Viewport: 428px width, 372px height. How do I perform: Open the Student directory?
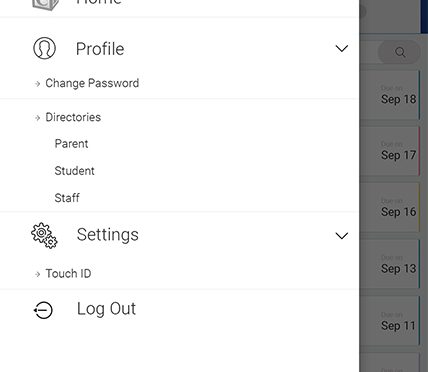[74, 171]
